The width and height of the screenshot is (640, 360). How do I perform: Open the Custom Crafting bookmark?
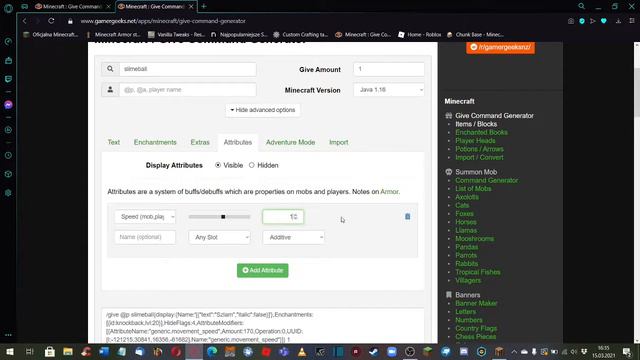coord(301,35)
